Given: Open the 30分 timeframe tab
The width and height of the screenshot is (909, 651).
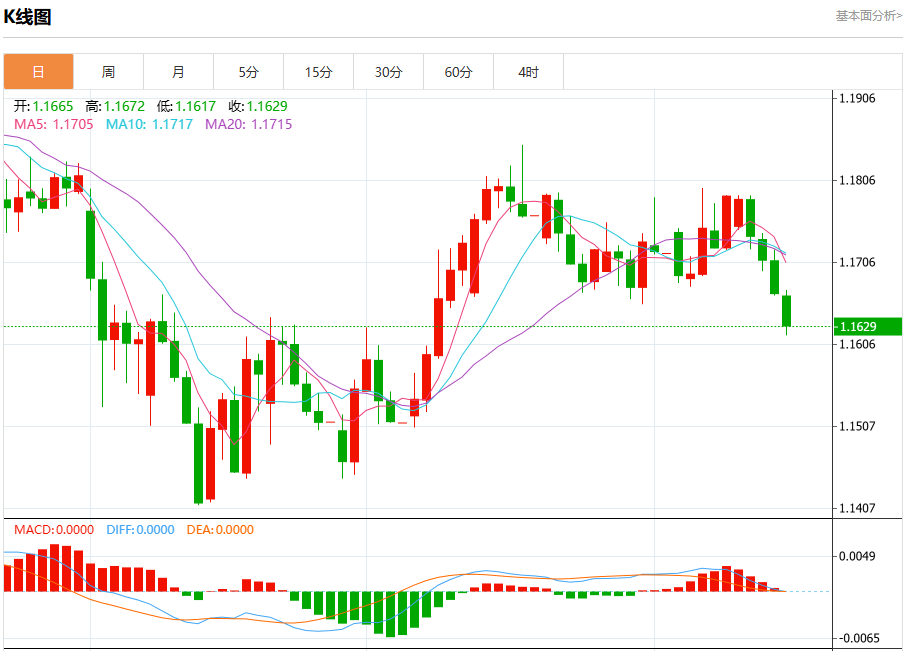Looking at the screenshot, I should click(388, 72).
